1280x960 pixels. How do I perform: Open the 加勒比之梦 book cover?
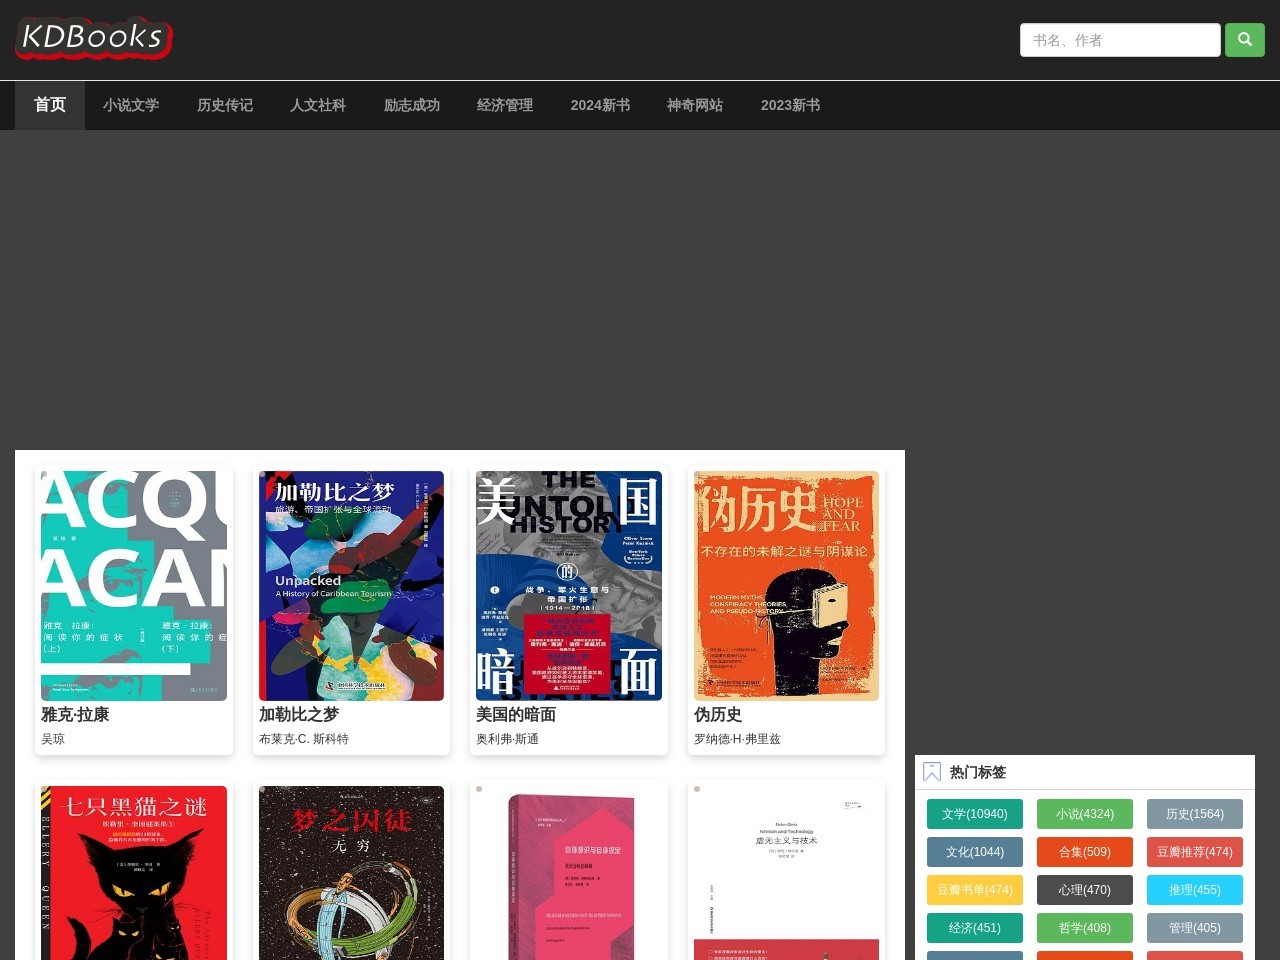(351, 586)
